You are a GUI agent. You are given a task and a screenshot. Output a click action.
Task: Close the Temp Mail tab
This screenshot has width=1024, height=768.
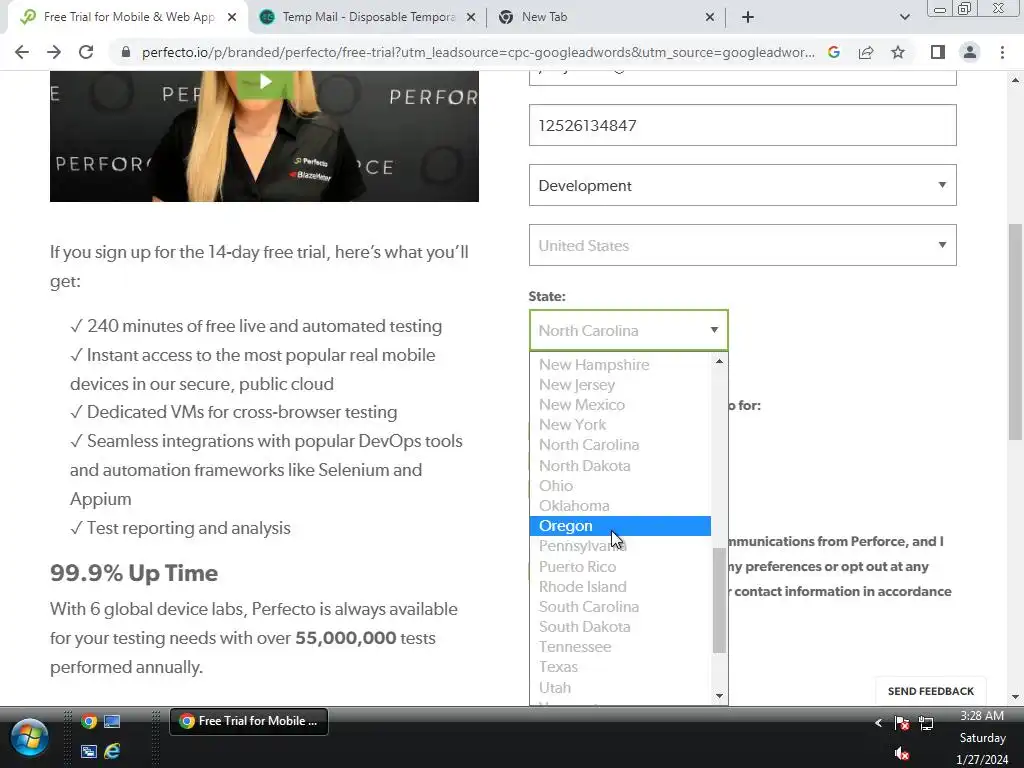pos(471,17)
